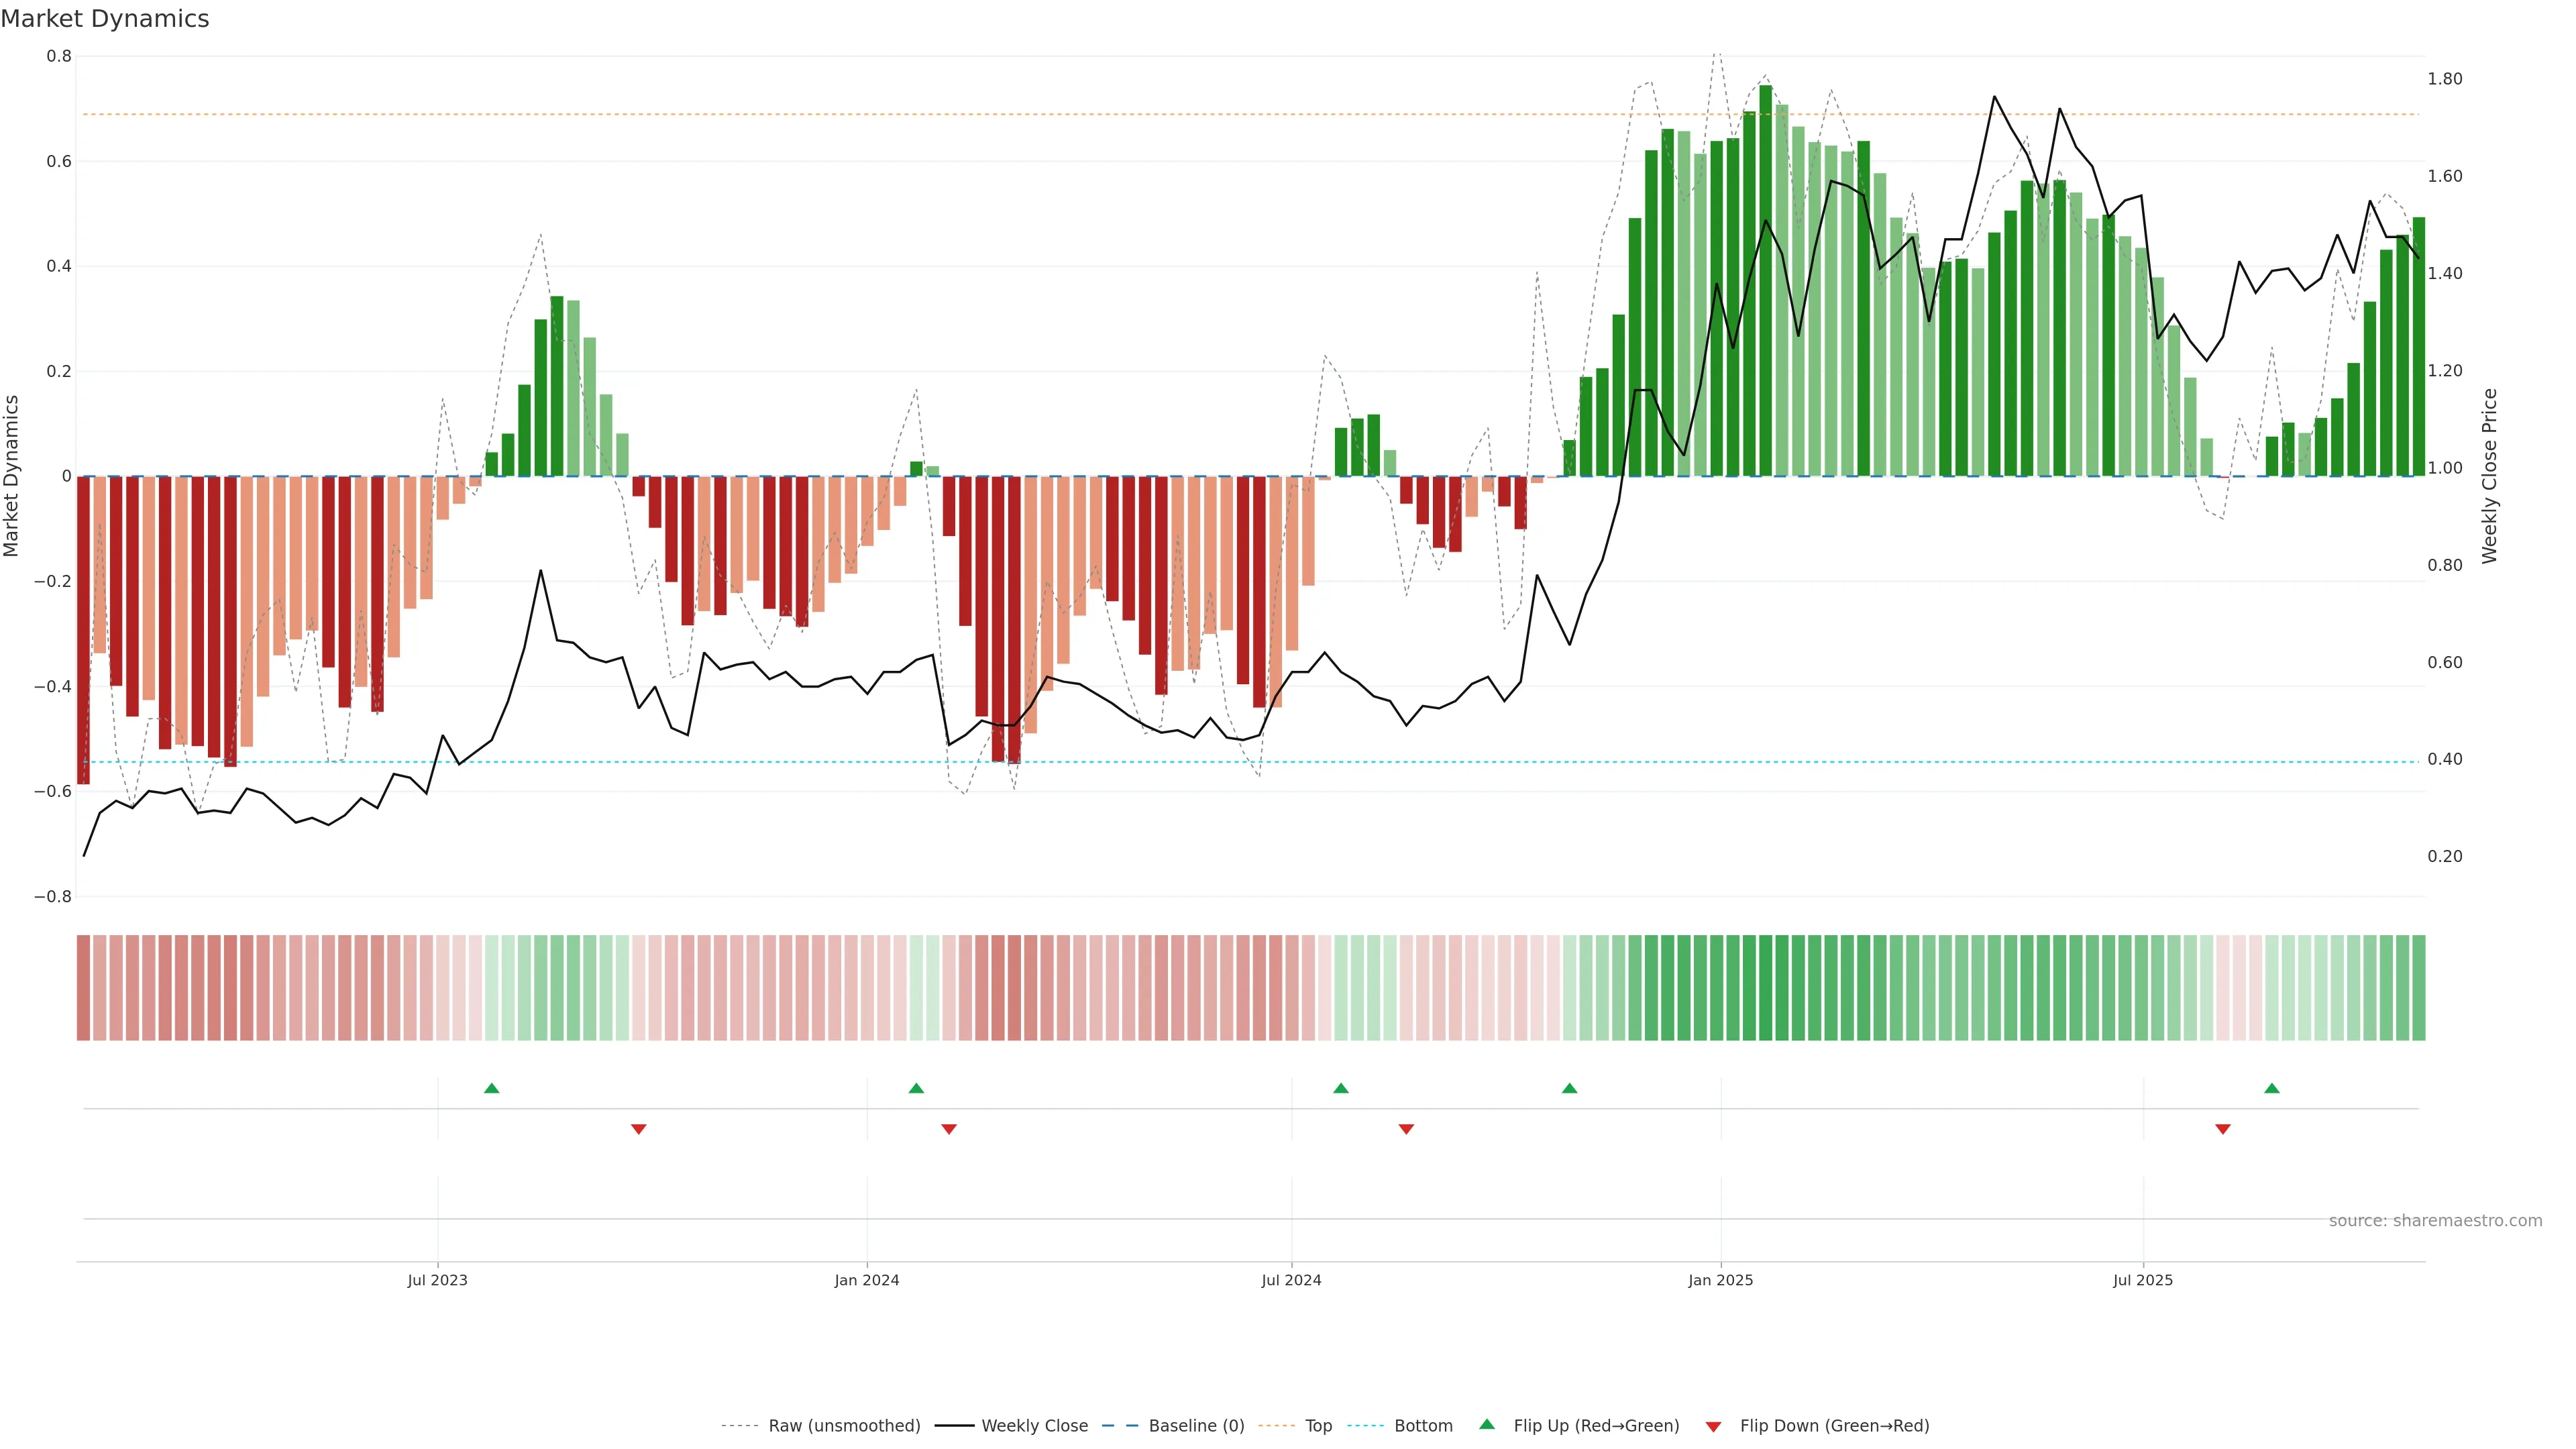Click the source: sharemaestro.com text

click(2435, 1220)
